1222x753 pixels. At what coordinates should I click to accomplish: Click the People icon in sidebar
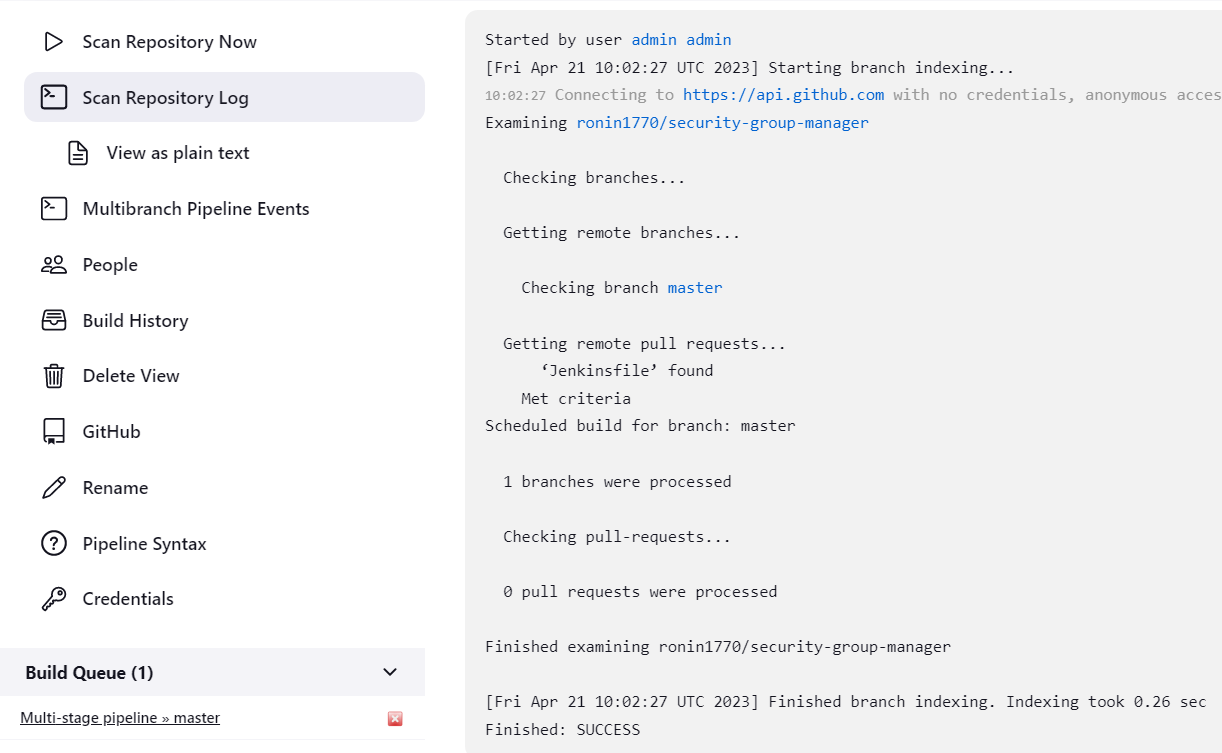pyautogui.click(x=53, y=265)
